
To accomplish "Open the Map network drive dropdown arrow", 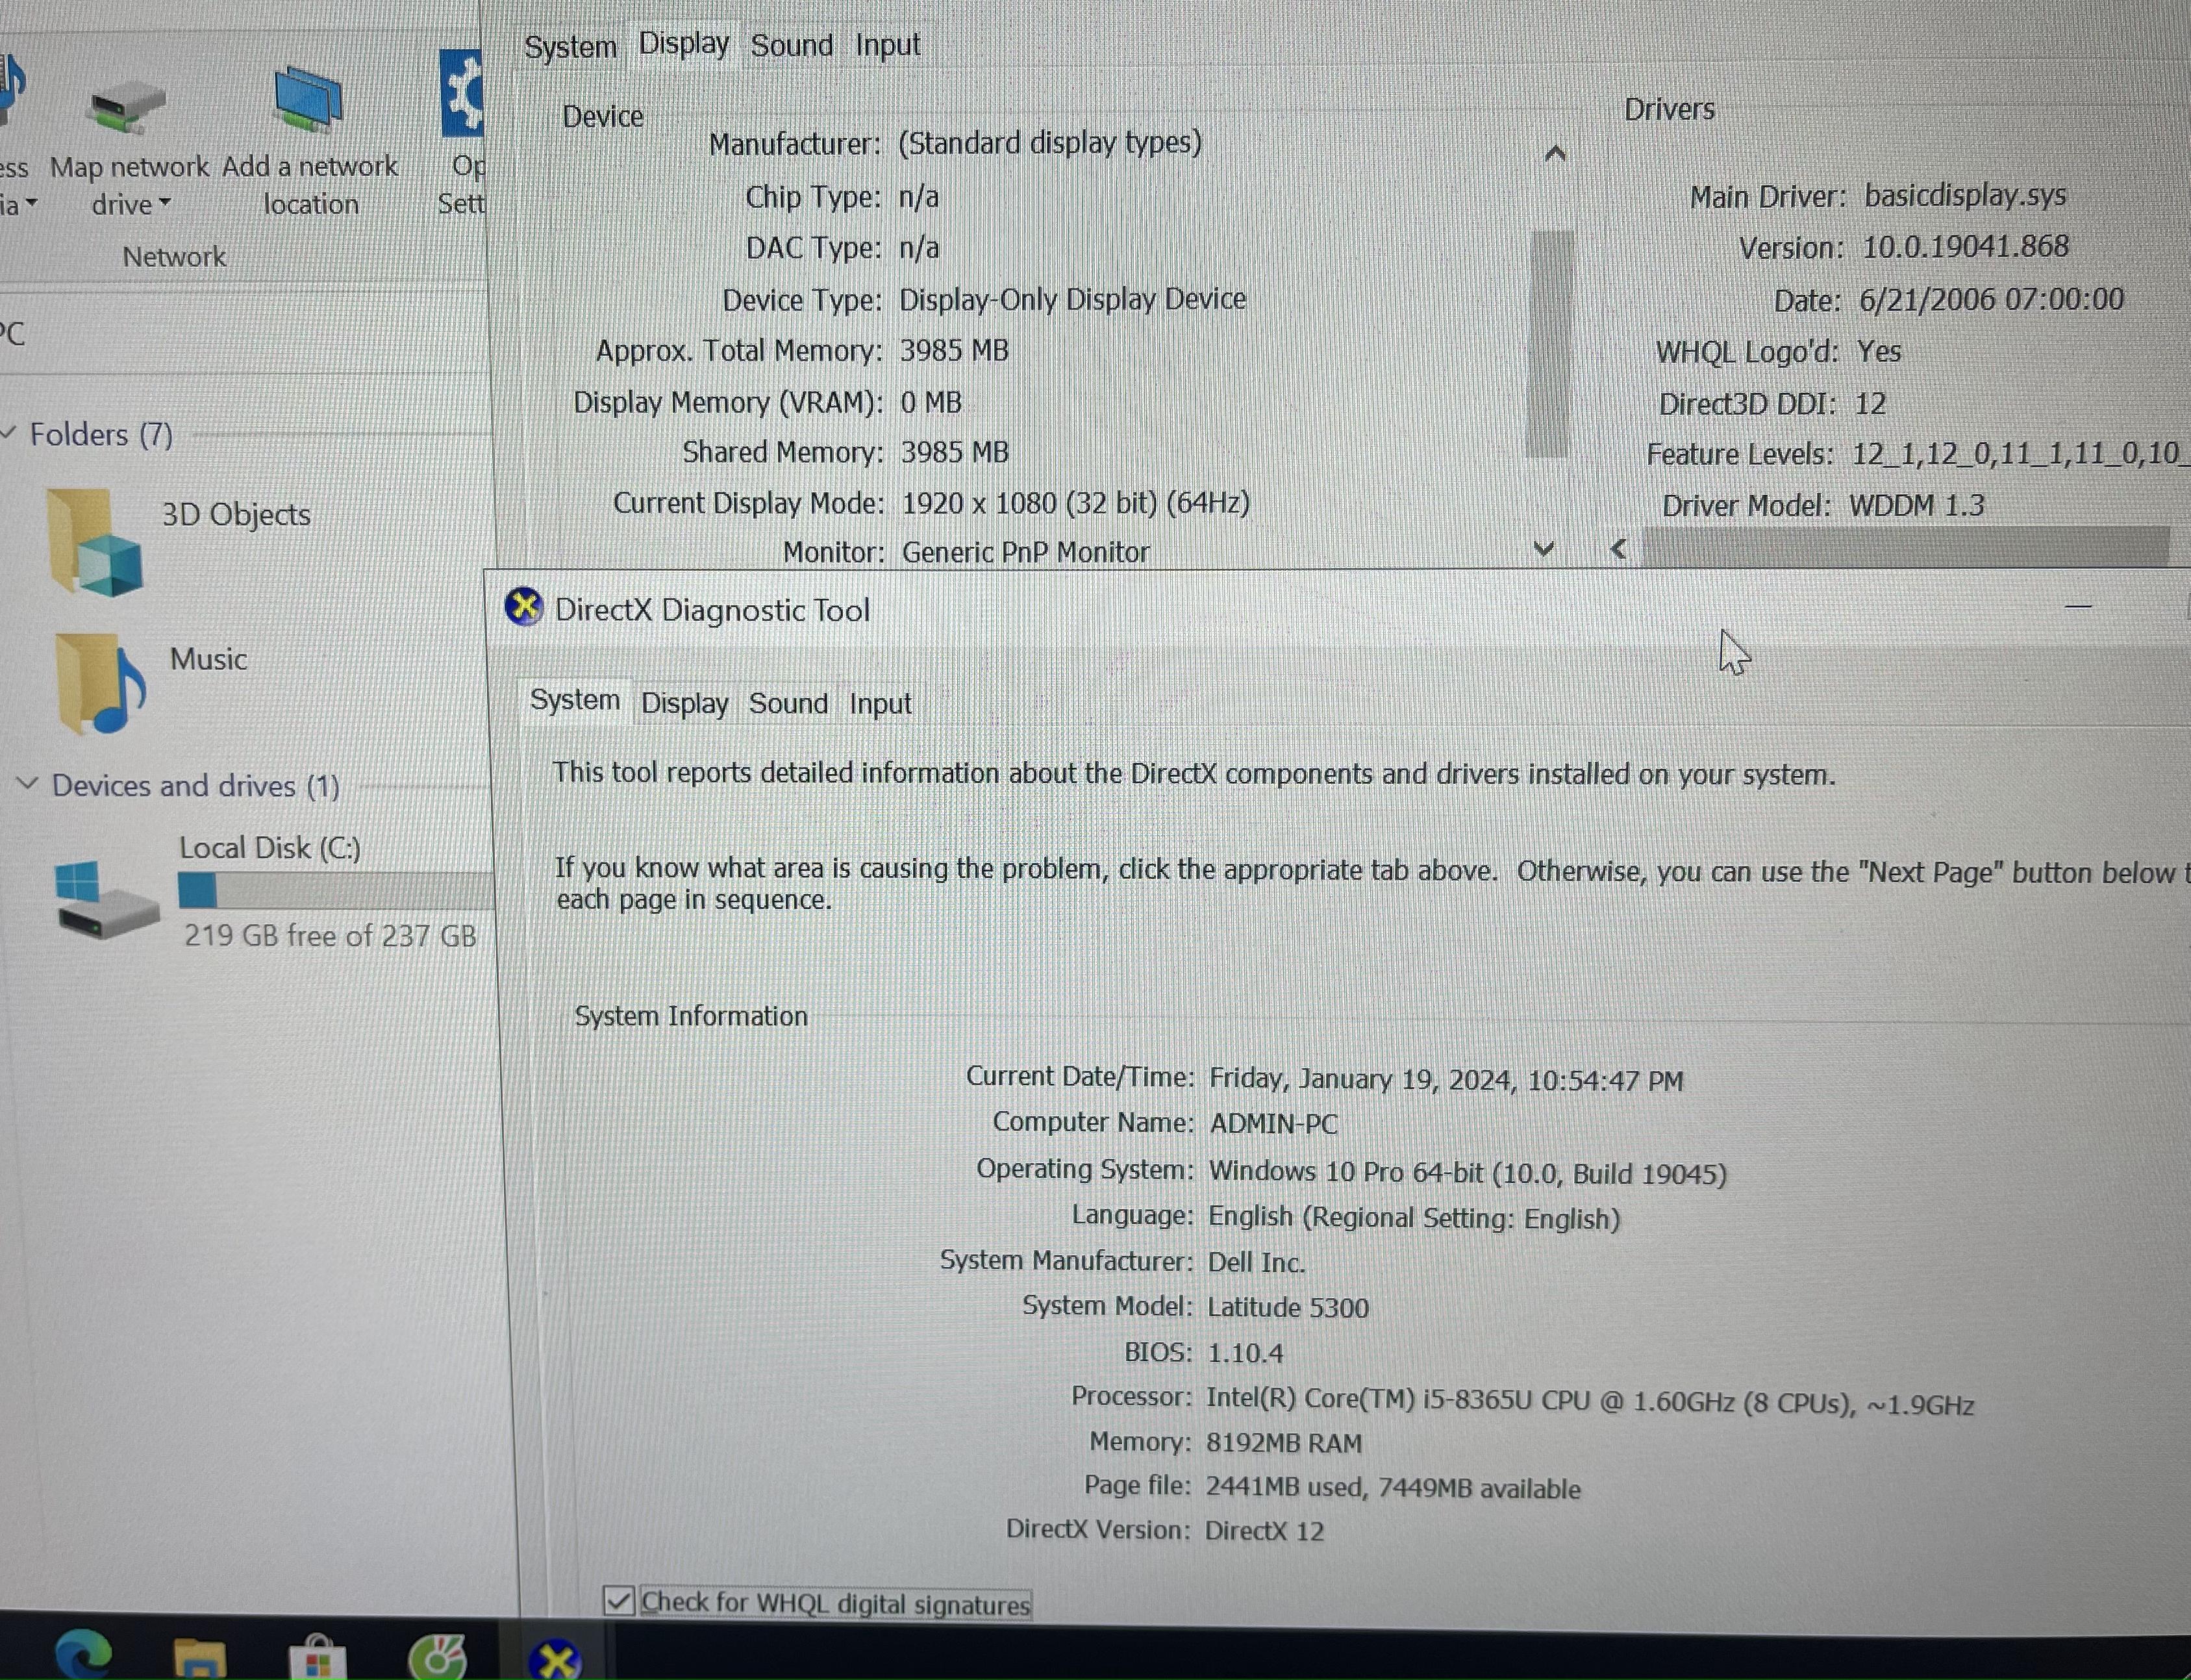I will [x=165, y=203].
